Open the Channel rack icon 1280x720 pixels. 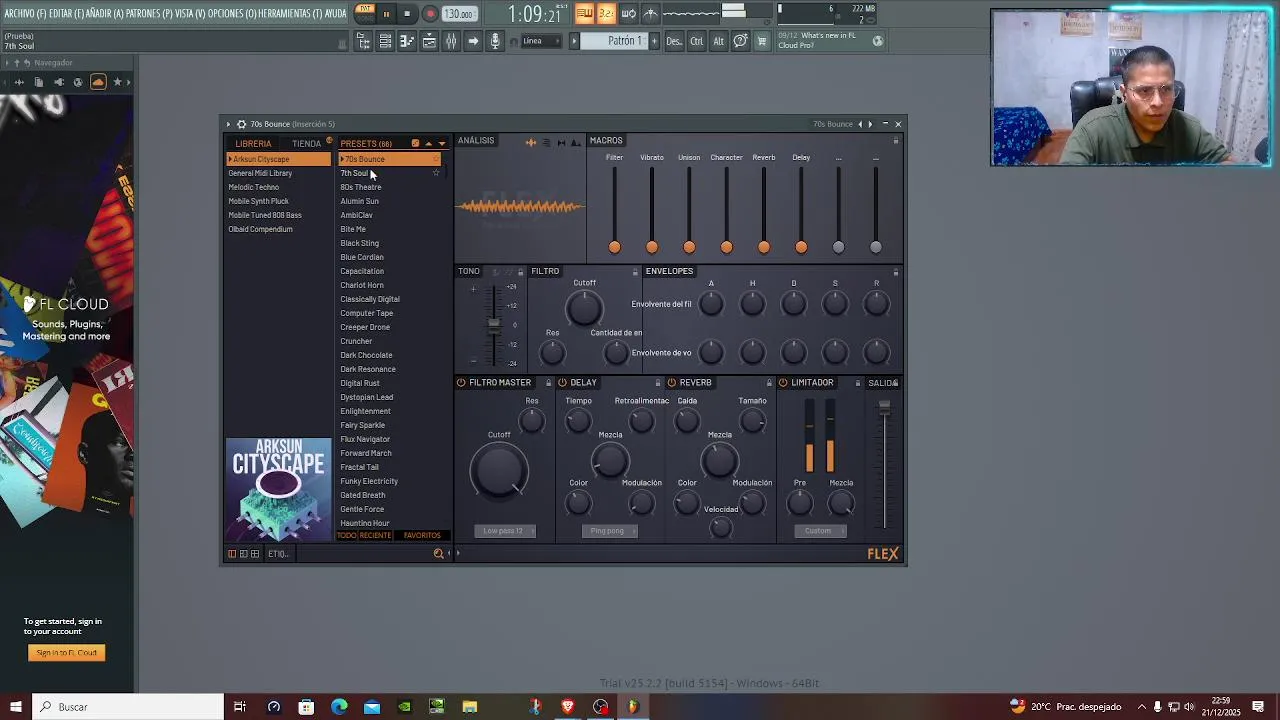pyautogui.click(x=429, y=41)
